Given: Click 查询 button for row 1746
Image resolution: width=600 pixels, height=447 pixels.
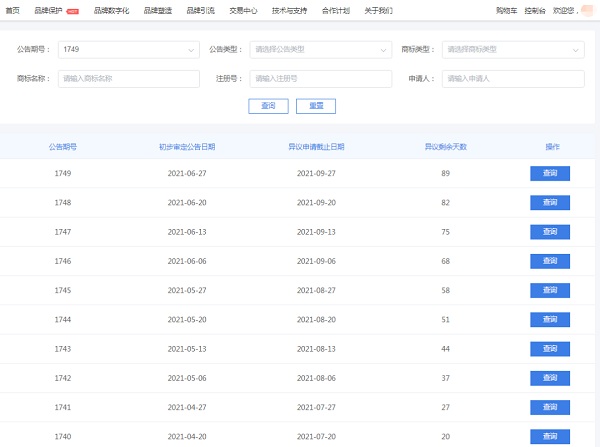Looking at the screenshot, I should pyautogui.click(x=550, y=261).
